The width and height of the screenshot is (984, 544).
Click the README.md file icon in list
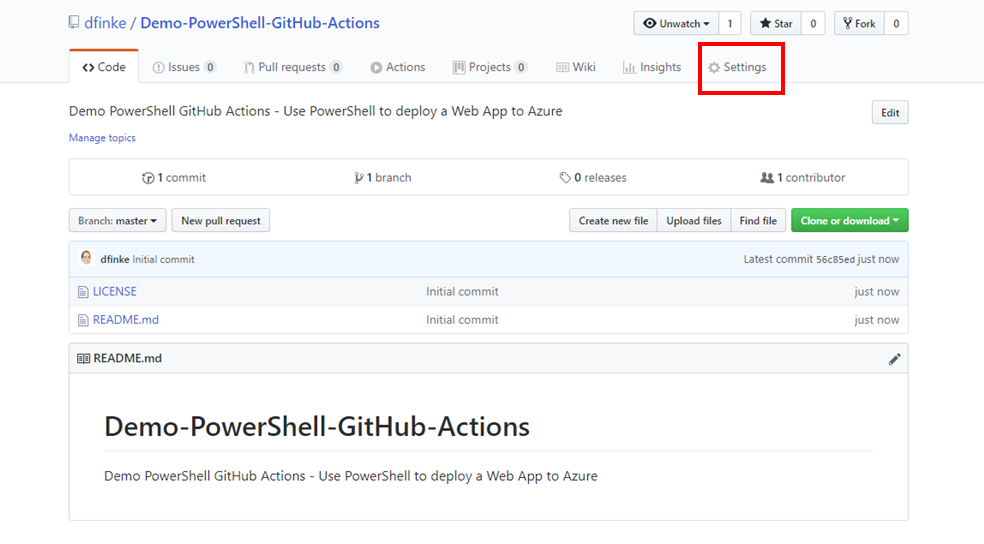pyautogui.click(x=83, y=320)
